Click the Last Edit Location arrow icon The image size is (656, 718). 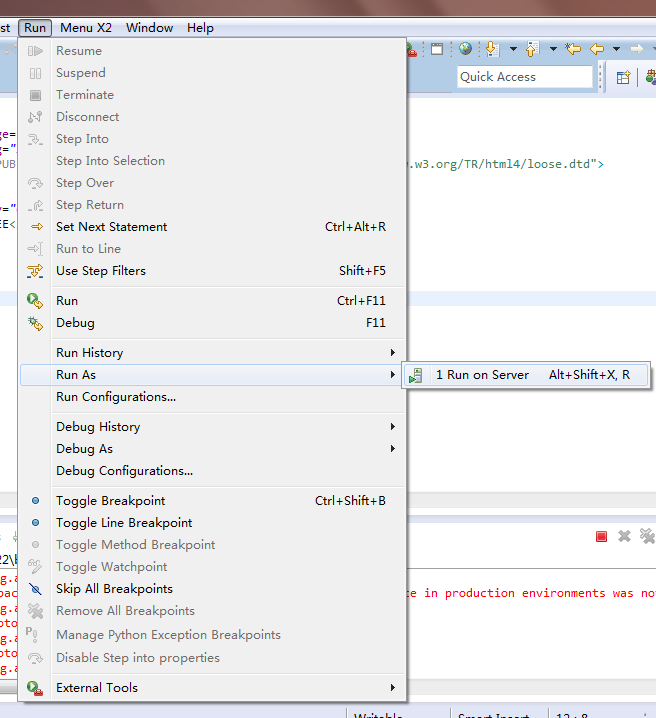(573, 48)
